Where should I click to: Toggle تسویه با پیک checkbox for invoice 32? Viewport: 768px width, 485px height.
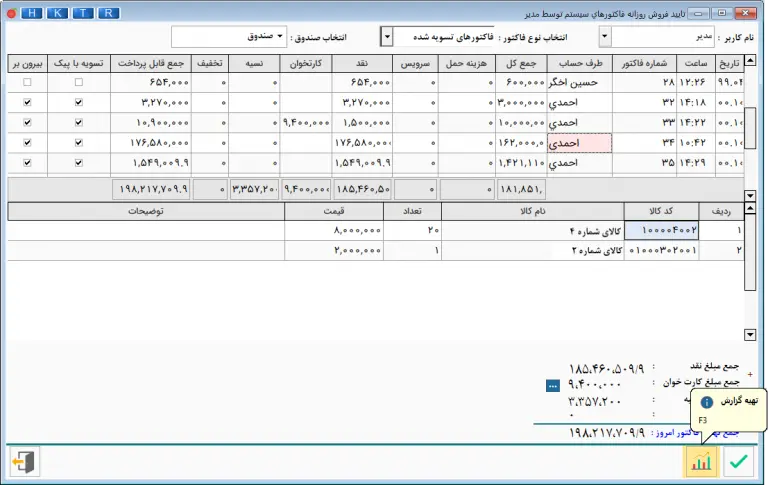79,102
